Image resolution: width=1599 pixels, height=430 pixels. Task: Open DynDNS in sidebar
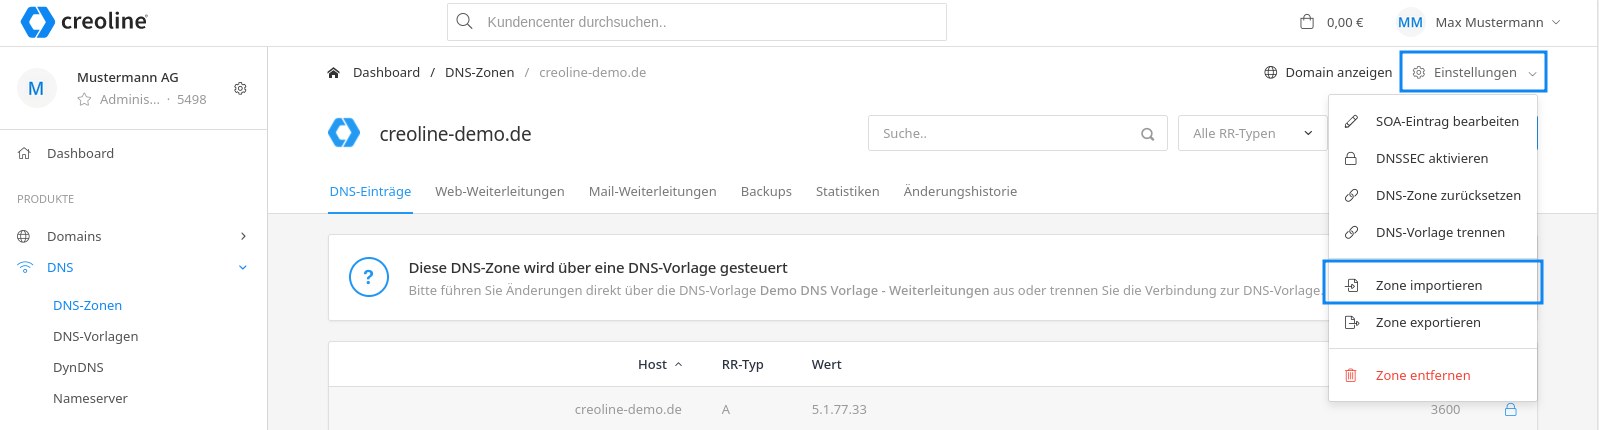(78, 367)
